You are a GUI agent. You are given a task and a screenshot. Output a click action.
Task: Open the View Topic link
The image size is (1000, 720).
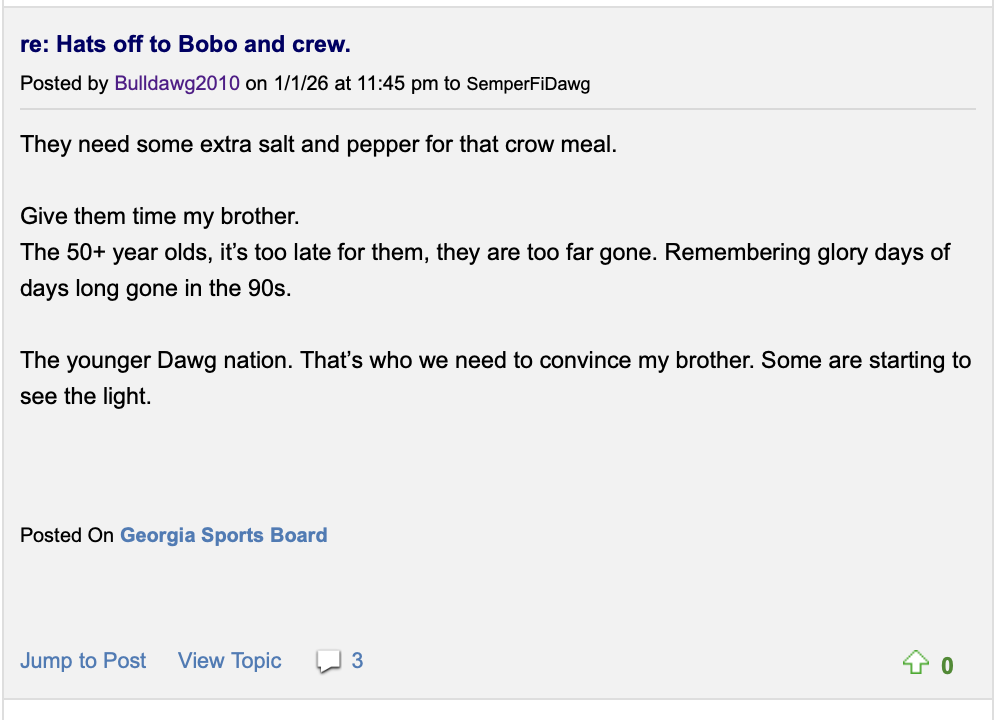coord(229,661)
